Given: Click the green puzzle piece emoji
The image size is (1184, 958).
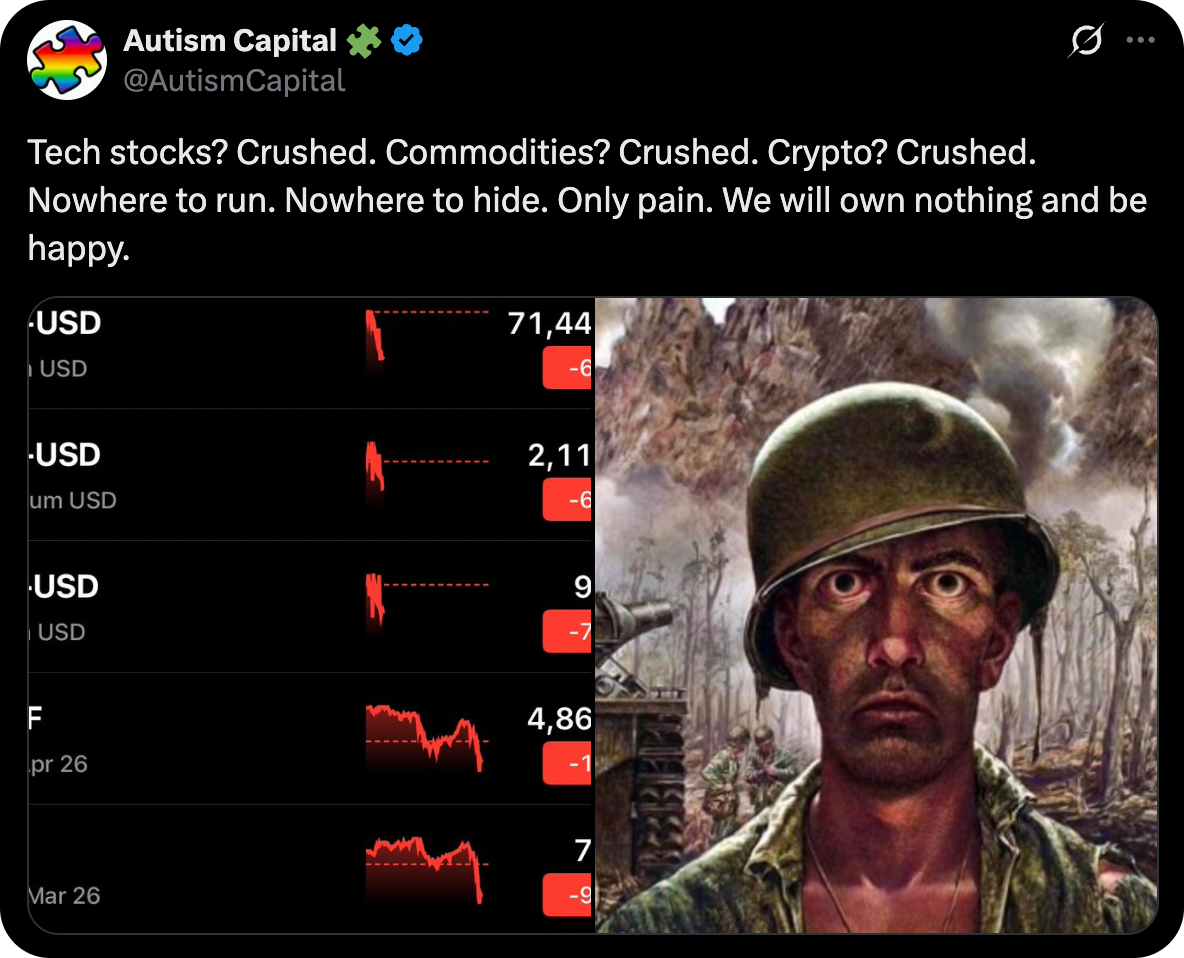Looking at the screenshot, I should point(362,41).
